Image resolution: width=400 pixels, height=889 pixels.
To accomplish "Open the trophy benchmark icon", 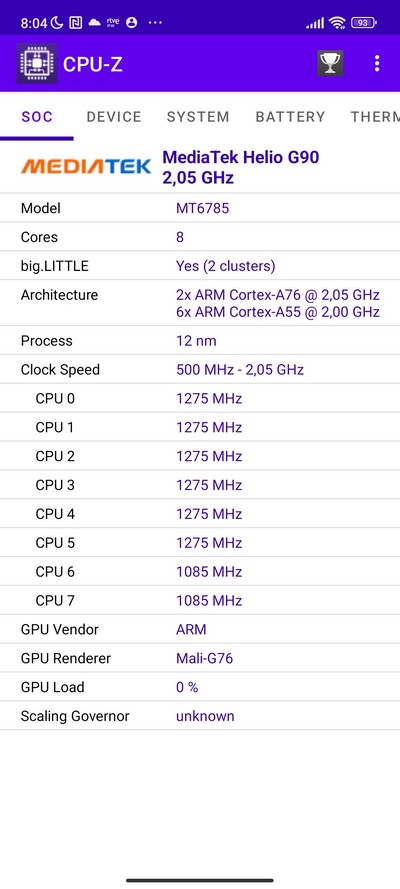I will [330, 63].
